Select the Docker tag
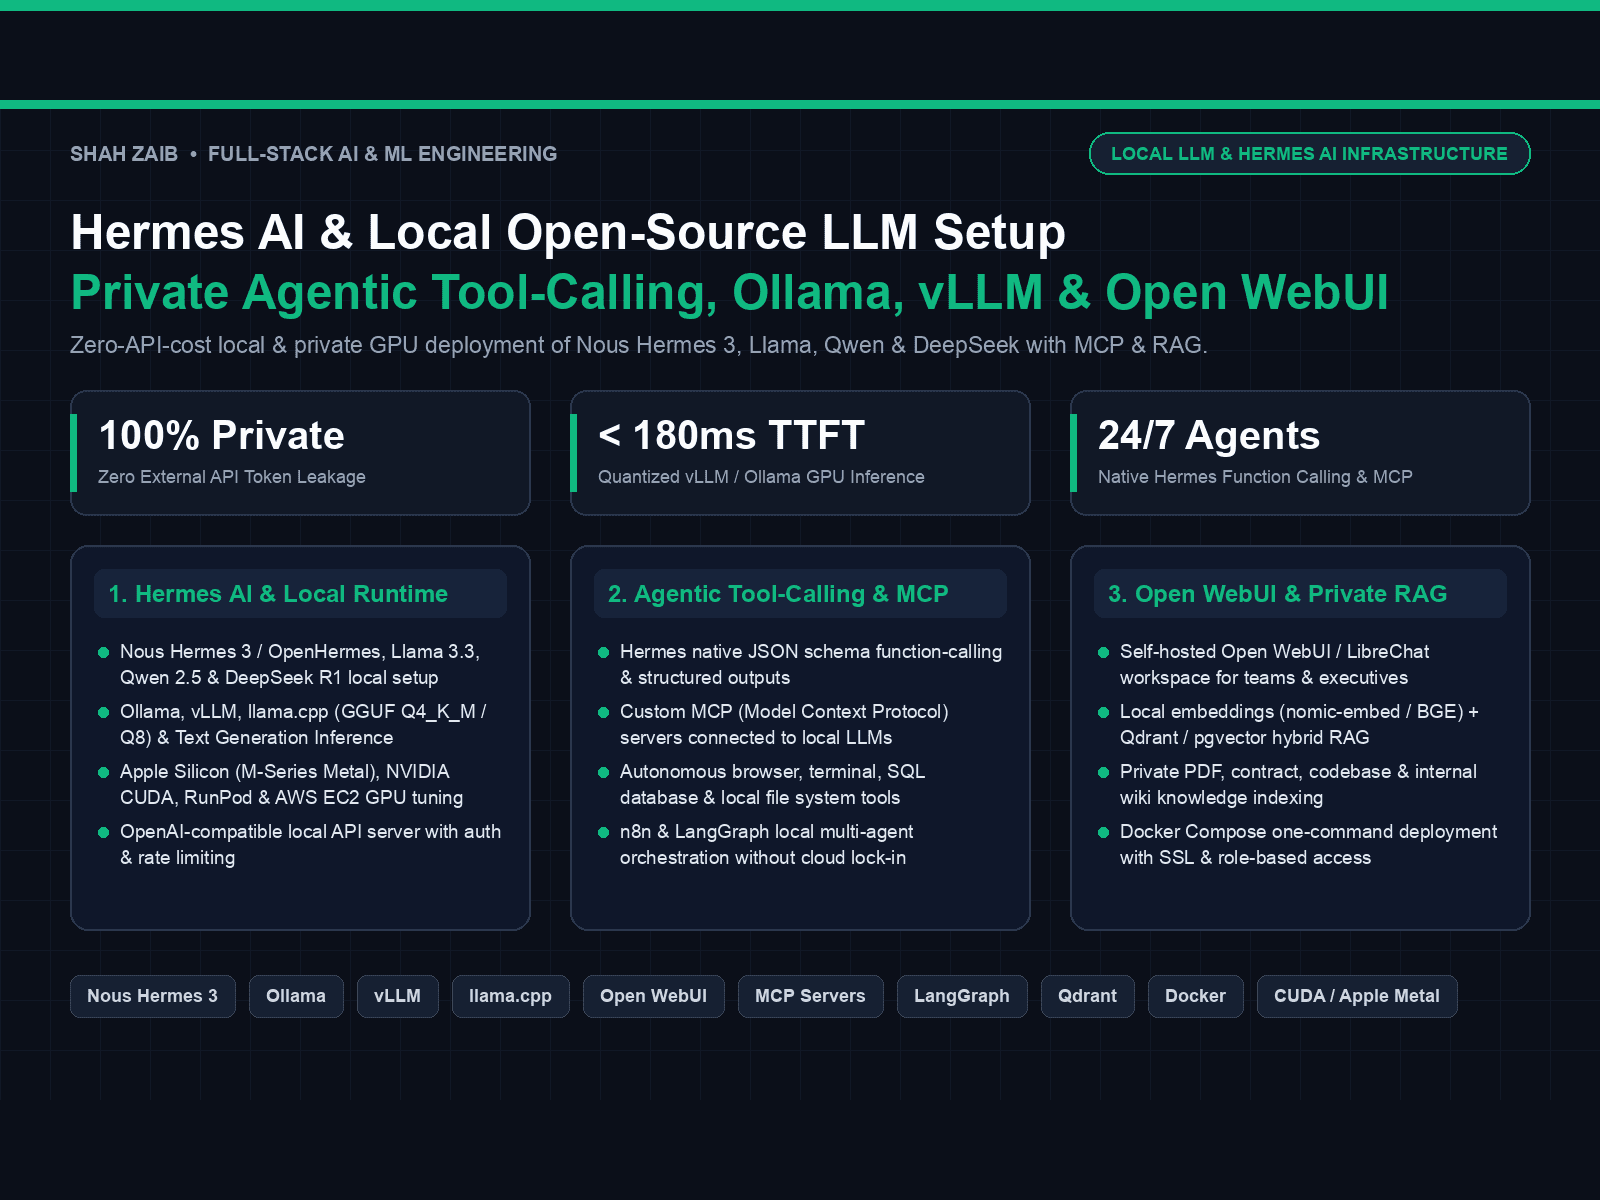The image size is (1600, 1200). point(1195,996)
